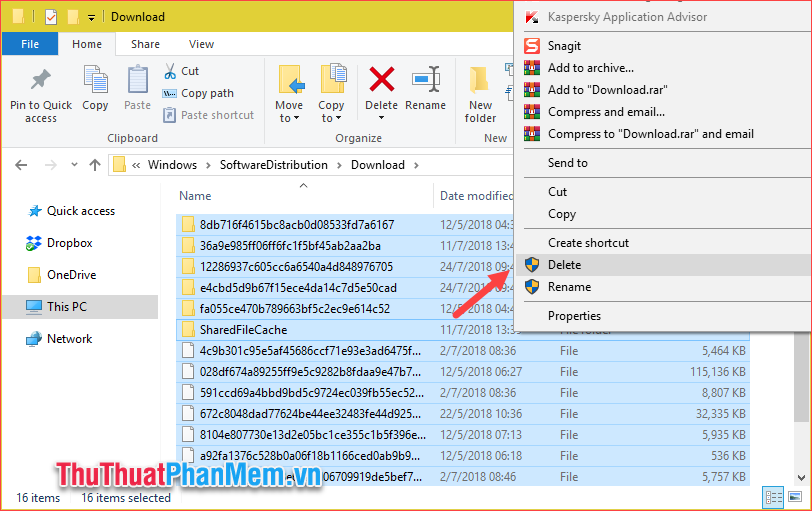
Task: Select Dropbox in the navigation pane
Action: 69,243
